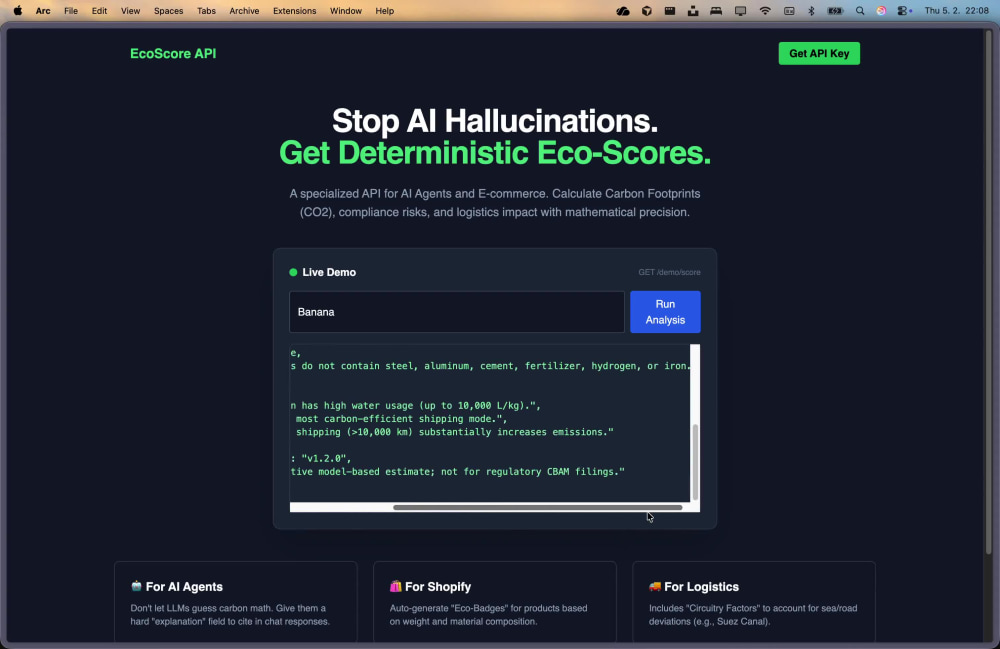
Task: Click the GET /demo/score endpoint text
Action: click(x=669, y=272)
